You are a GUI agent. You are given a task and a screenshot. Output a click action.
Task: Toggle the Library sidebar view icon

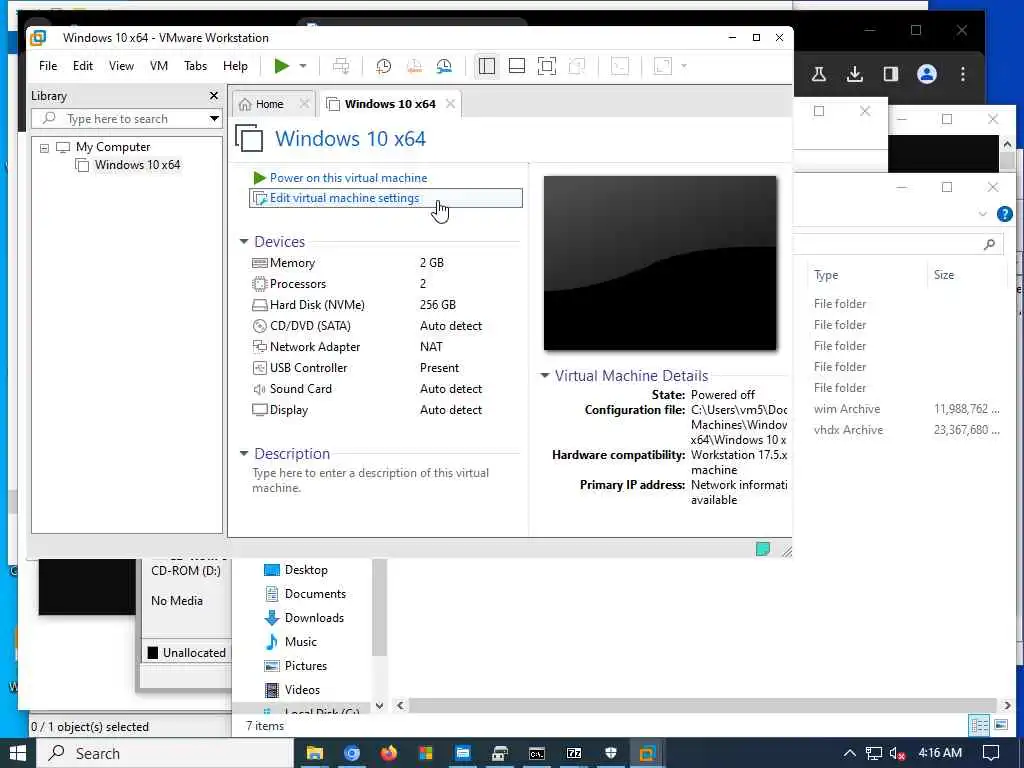[x=487, y=66]
